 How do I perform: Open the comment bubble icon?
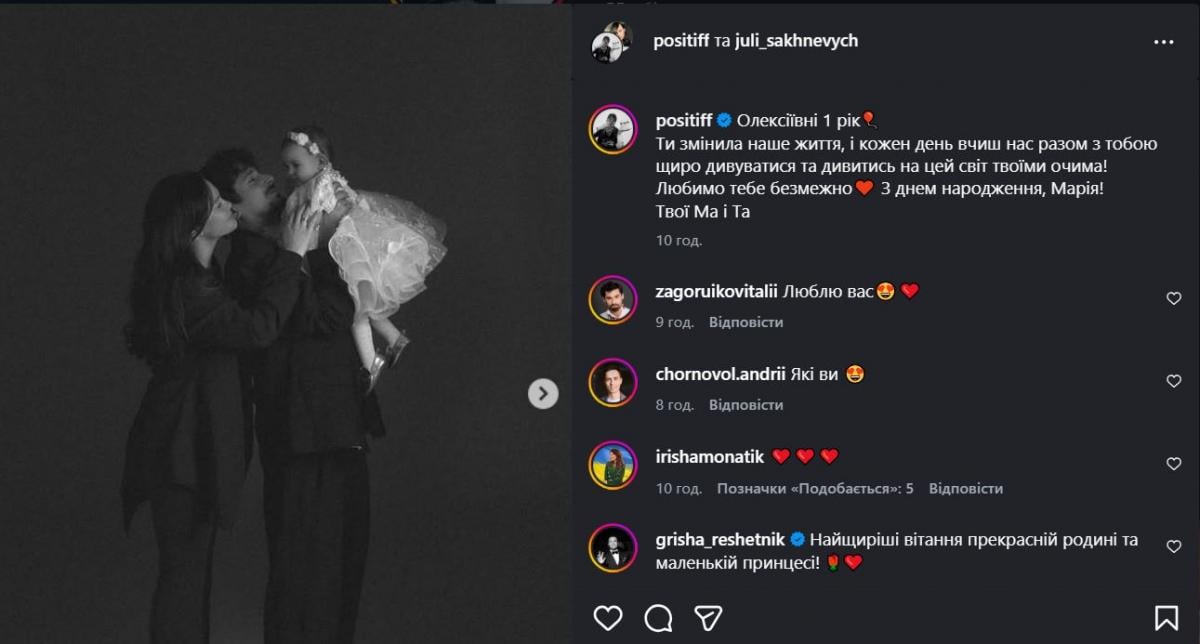[x=658, y=617]
